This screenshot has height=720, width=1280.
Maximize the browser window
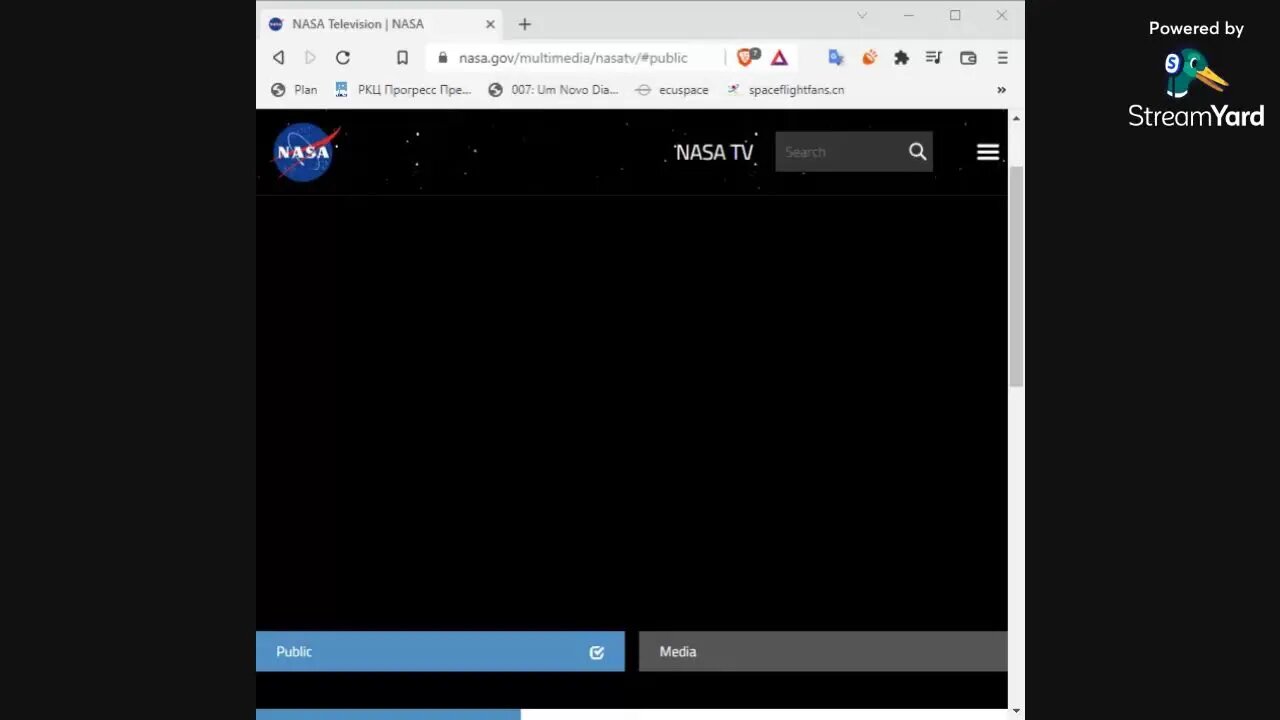click(955, 15)
